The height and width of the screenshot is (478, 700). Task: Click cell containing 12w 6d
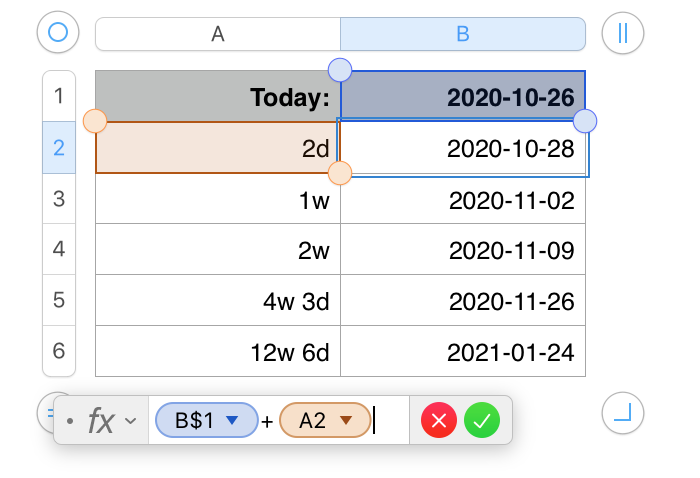(x=218, y=352)
